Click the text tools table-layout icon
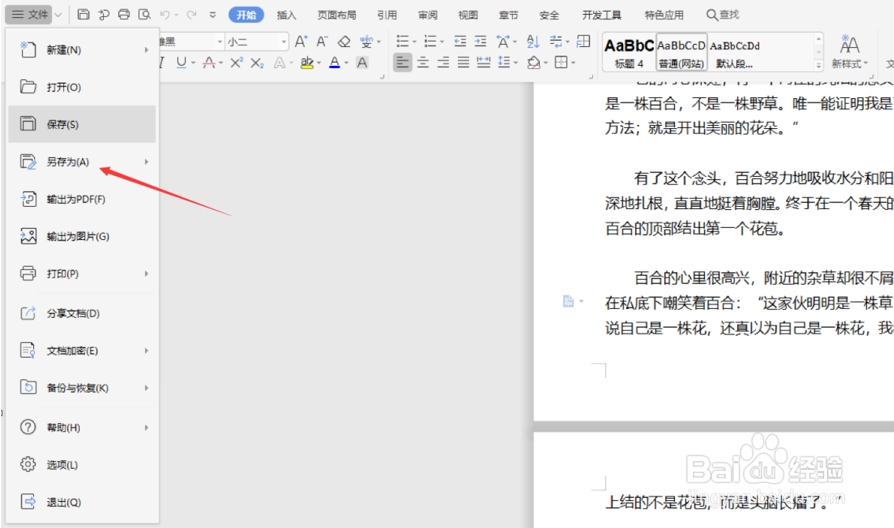Screen dimensions: 894x528 click(x=583, y=42)
